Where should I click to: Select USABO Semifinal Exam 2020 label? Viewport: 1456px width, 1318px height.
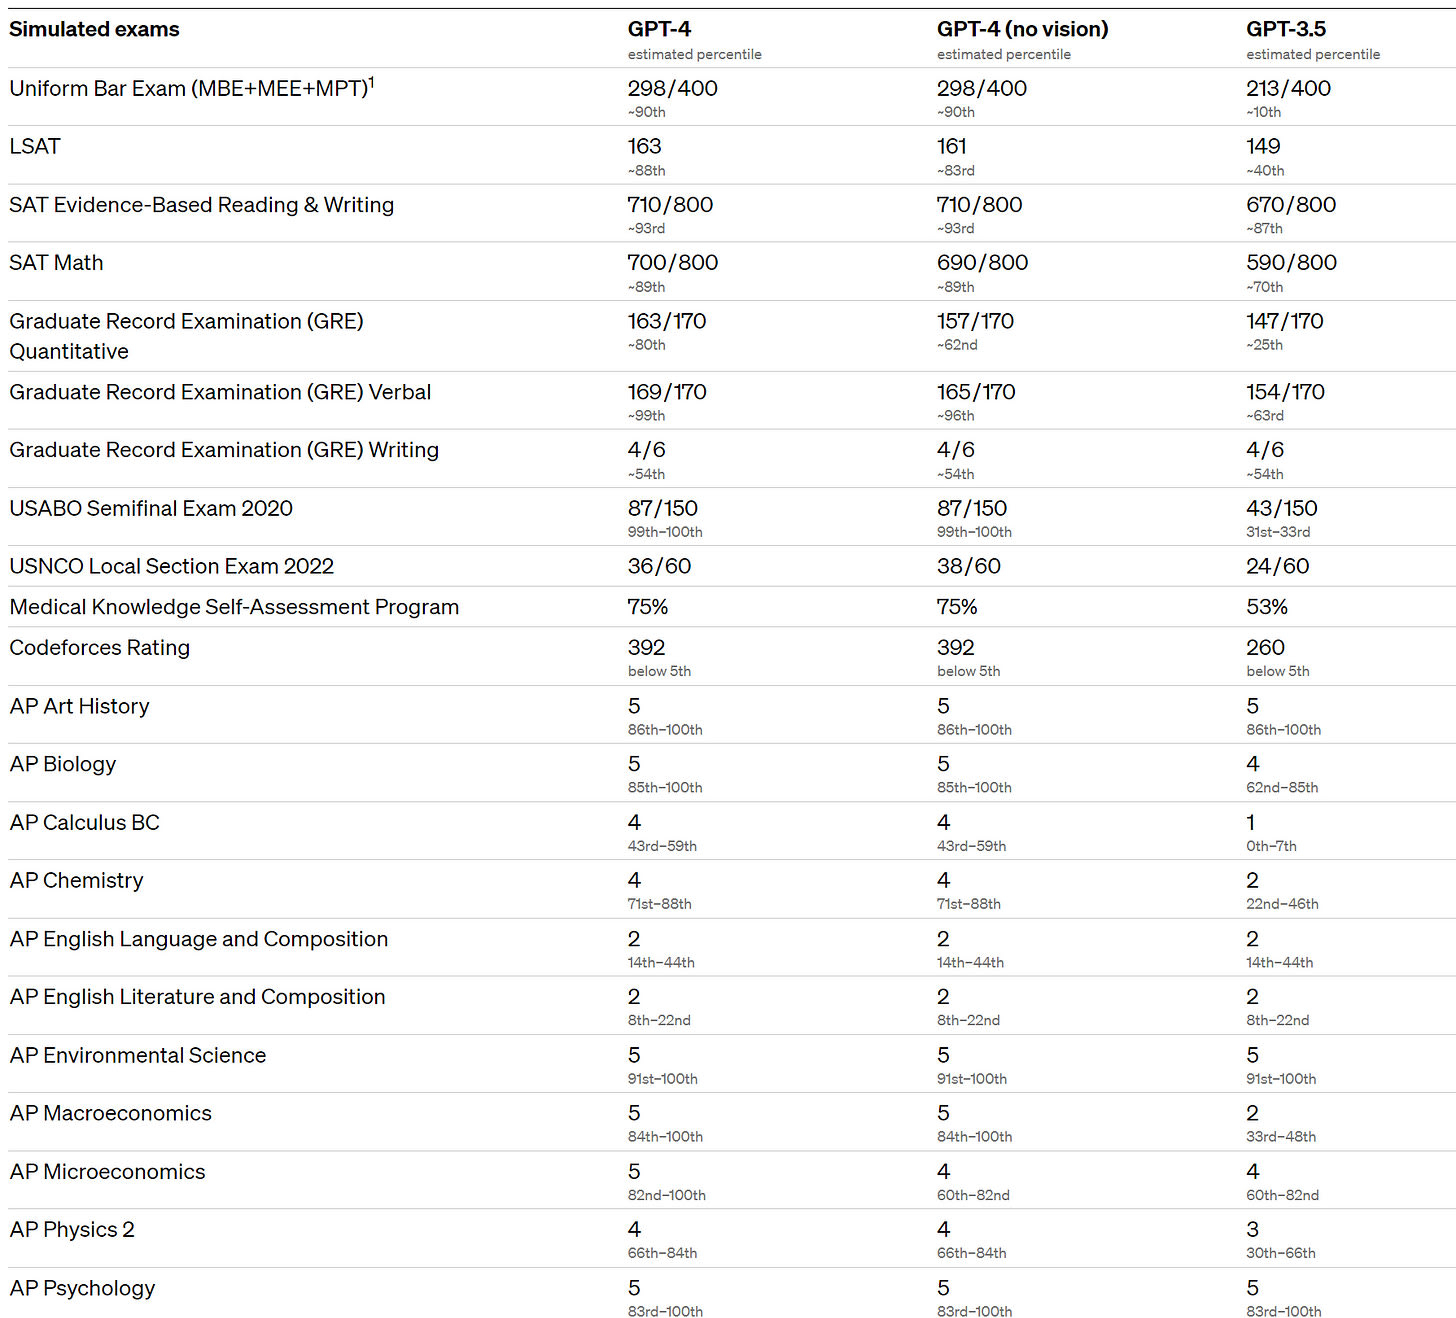click(x=151, y=509)
